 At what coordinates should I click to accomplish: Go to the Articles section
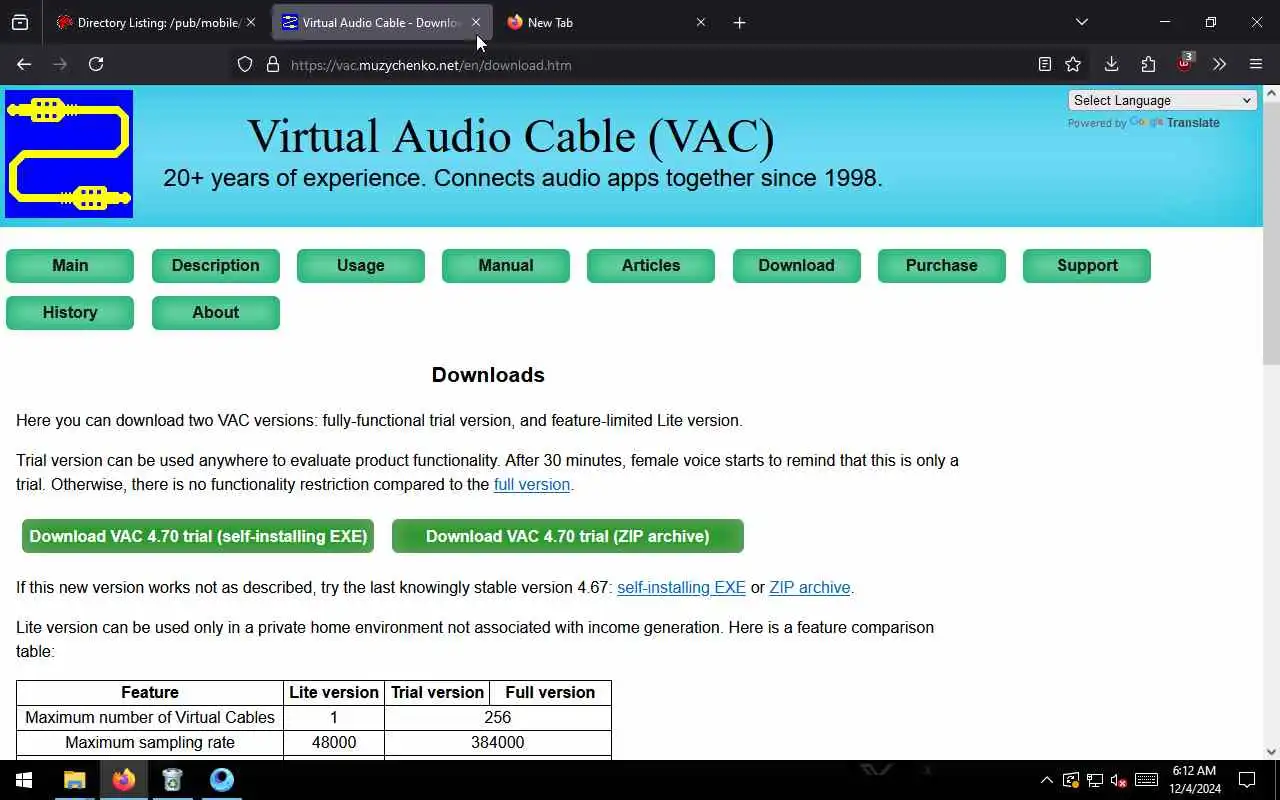[651, 266]
